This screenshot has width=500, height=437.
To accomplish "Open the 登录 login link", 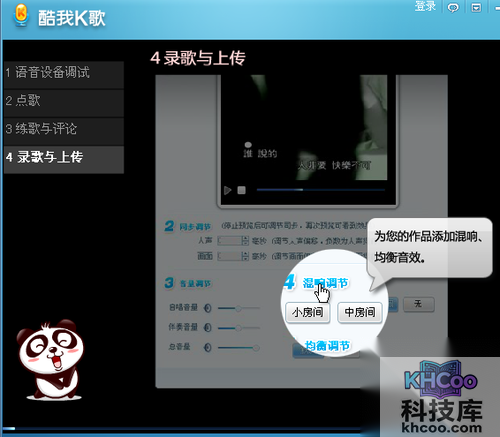I will (x=425, y=6).
